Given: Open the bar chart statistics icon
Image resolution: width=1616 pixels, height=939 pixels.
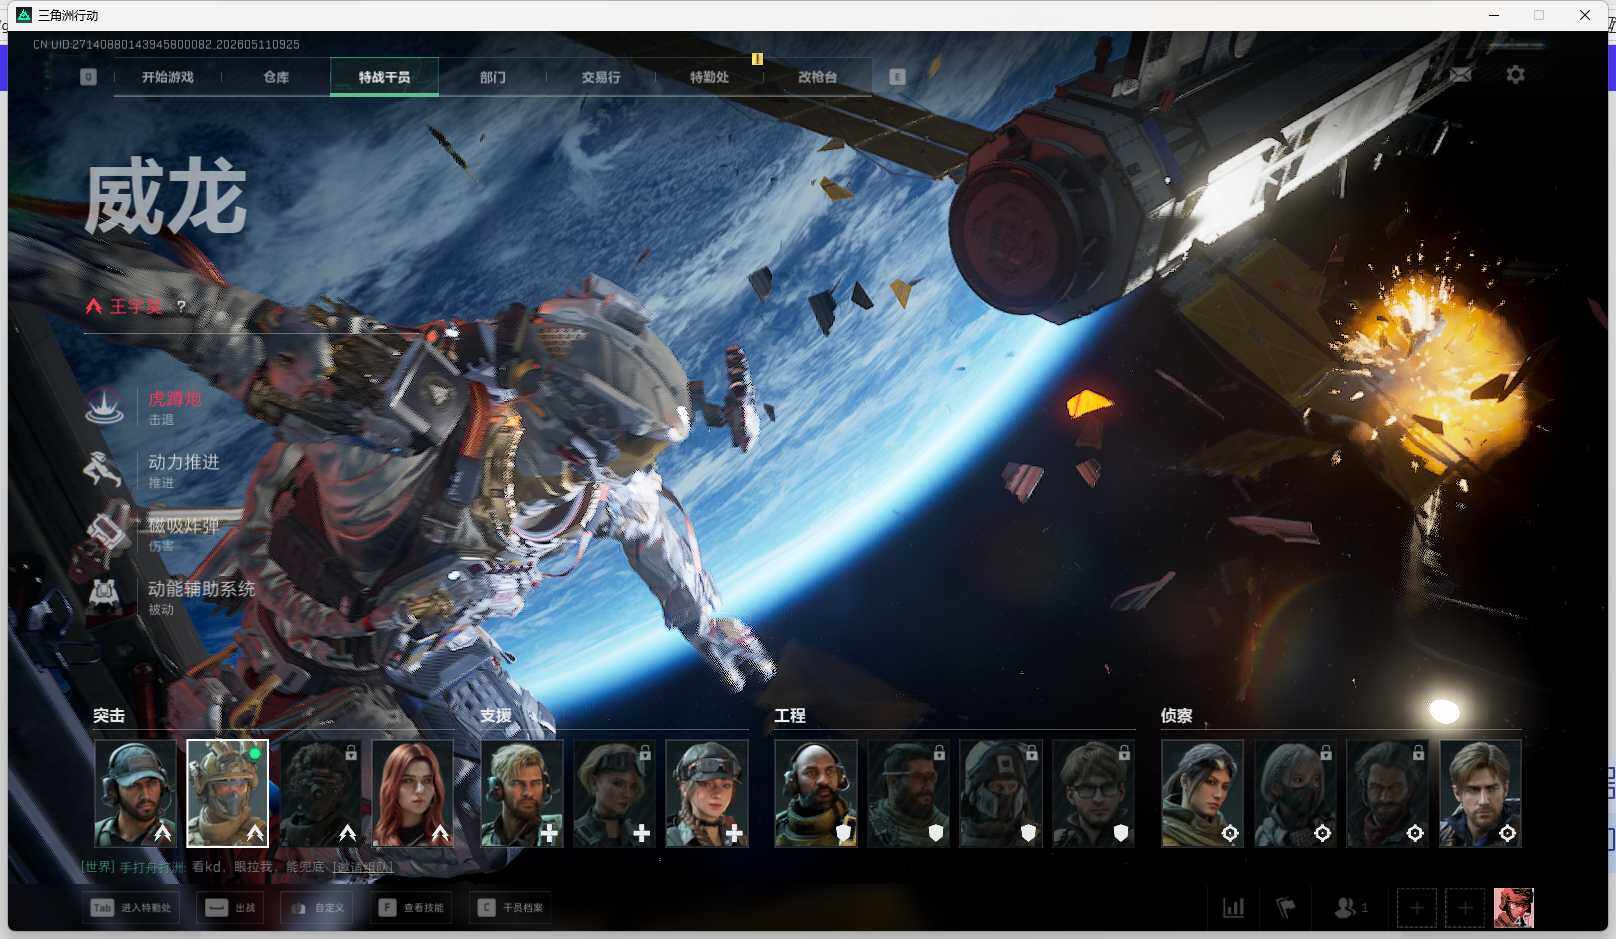Looking at the screenshot, I should 1234,908.
